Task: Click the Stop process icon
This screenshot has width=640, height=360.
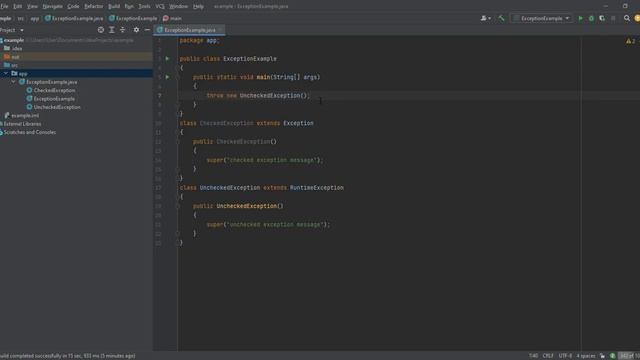Action: (x=613, y=18)
